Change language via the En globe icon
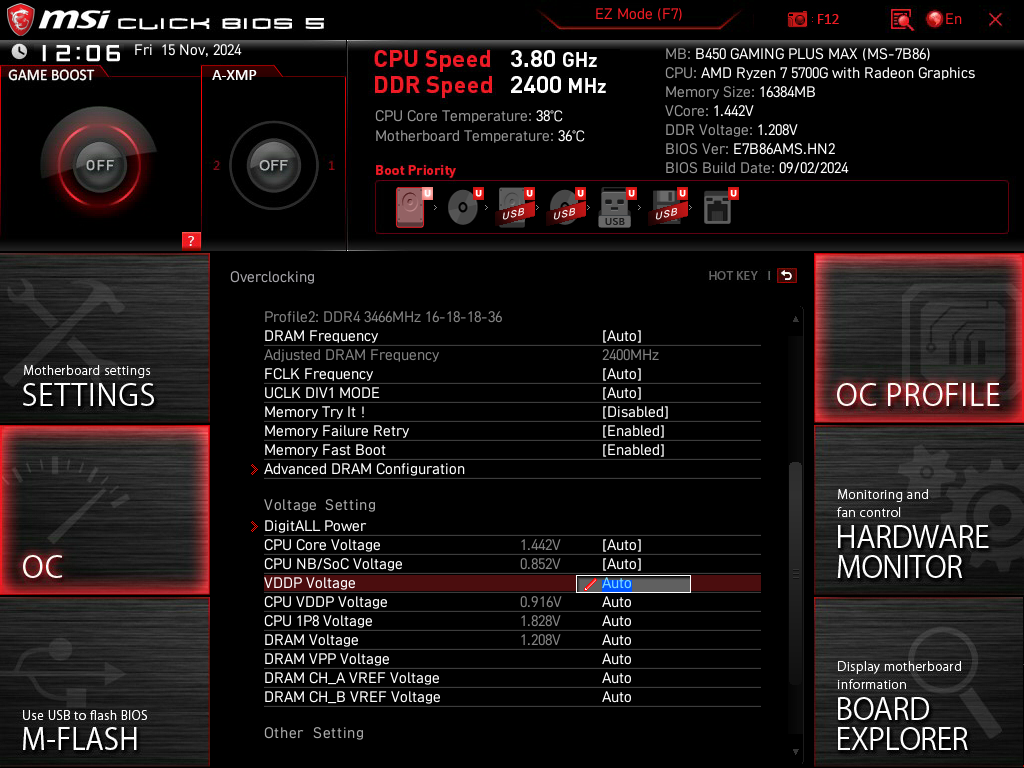1024x768 pixels. (944, 19)
